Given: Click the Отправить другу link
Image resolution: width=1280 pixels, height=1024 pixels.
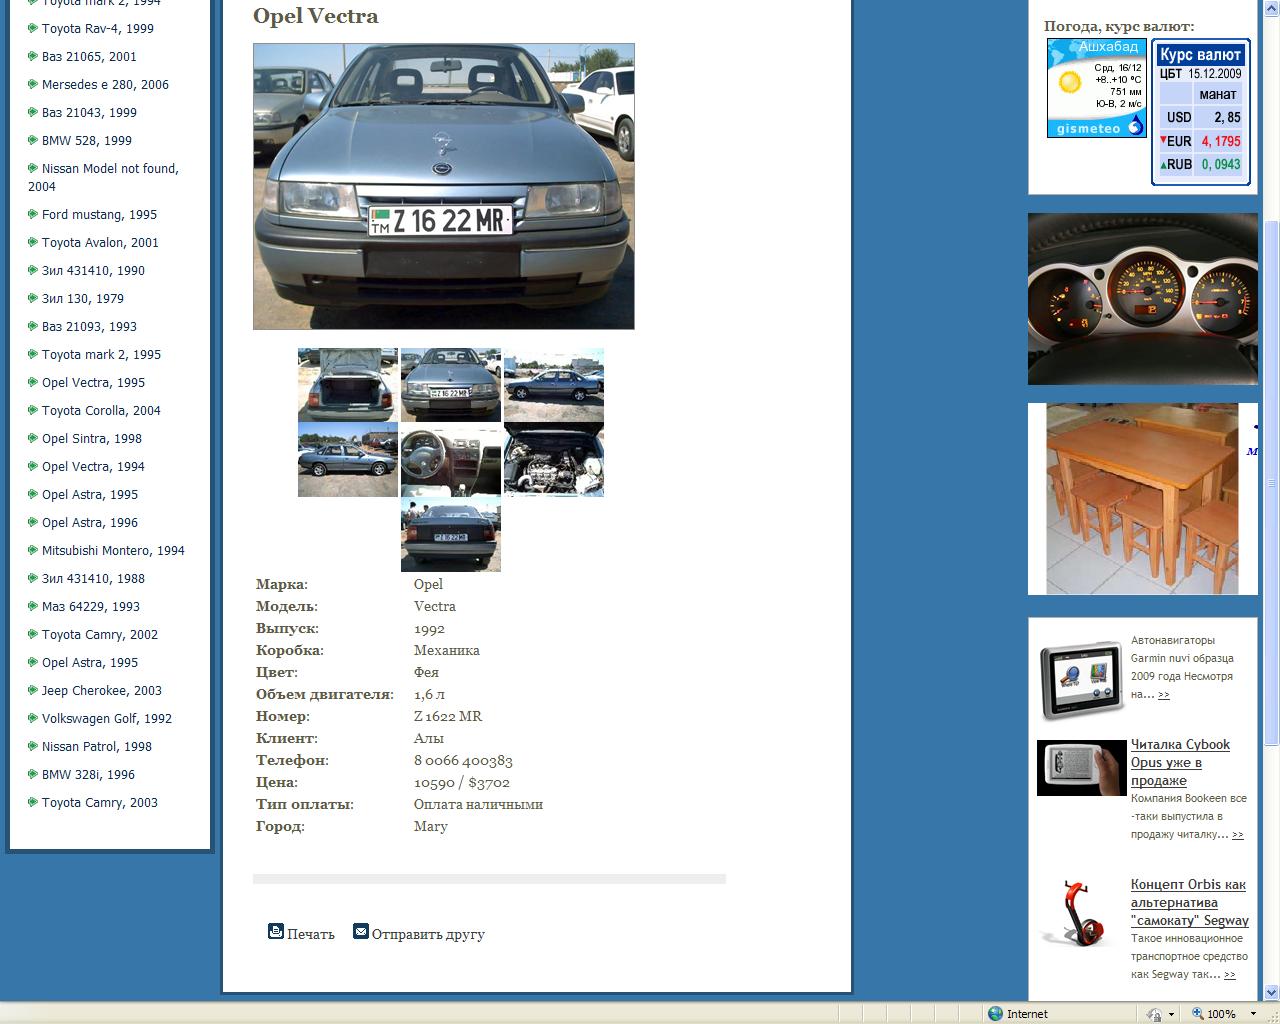Looking at the screenshot, I should [428, 934].
